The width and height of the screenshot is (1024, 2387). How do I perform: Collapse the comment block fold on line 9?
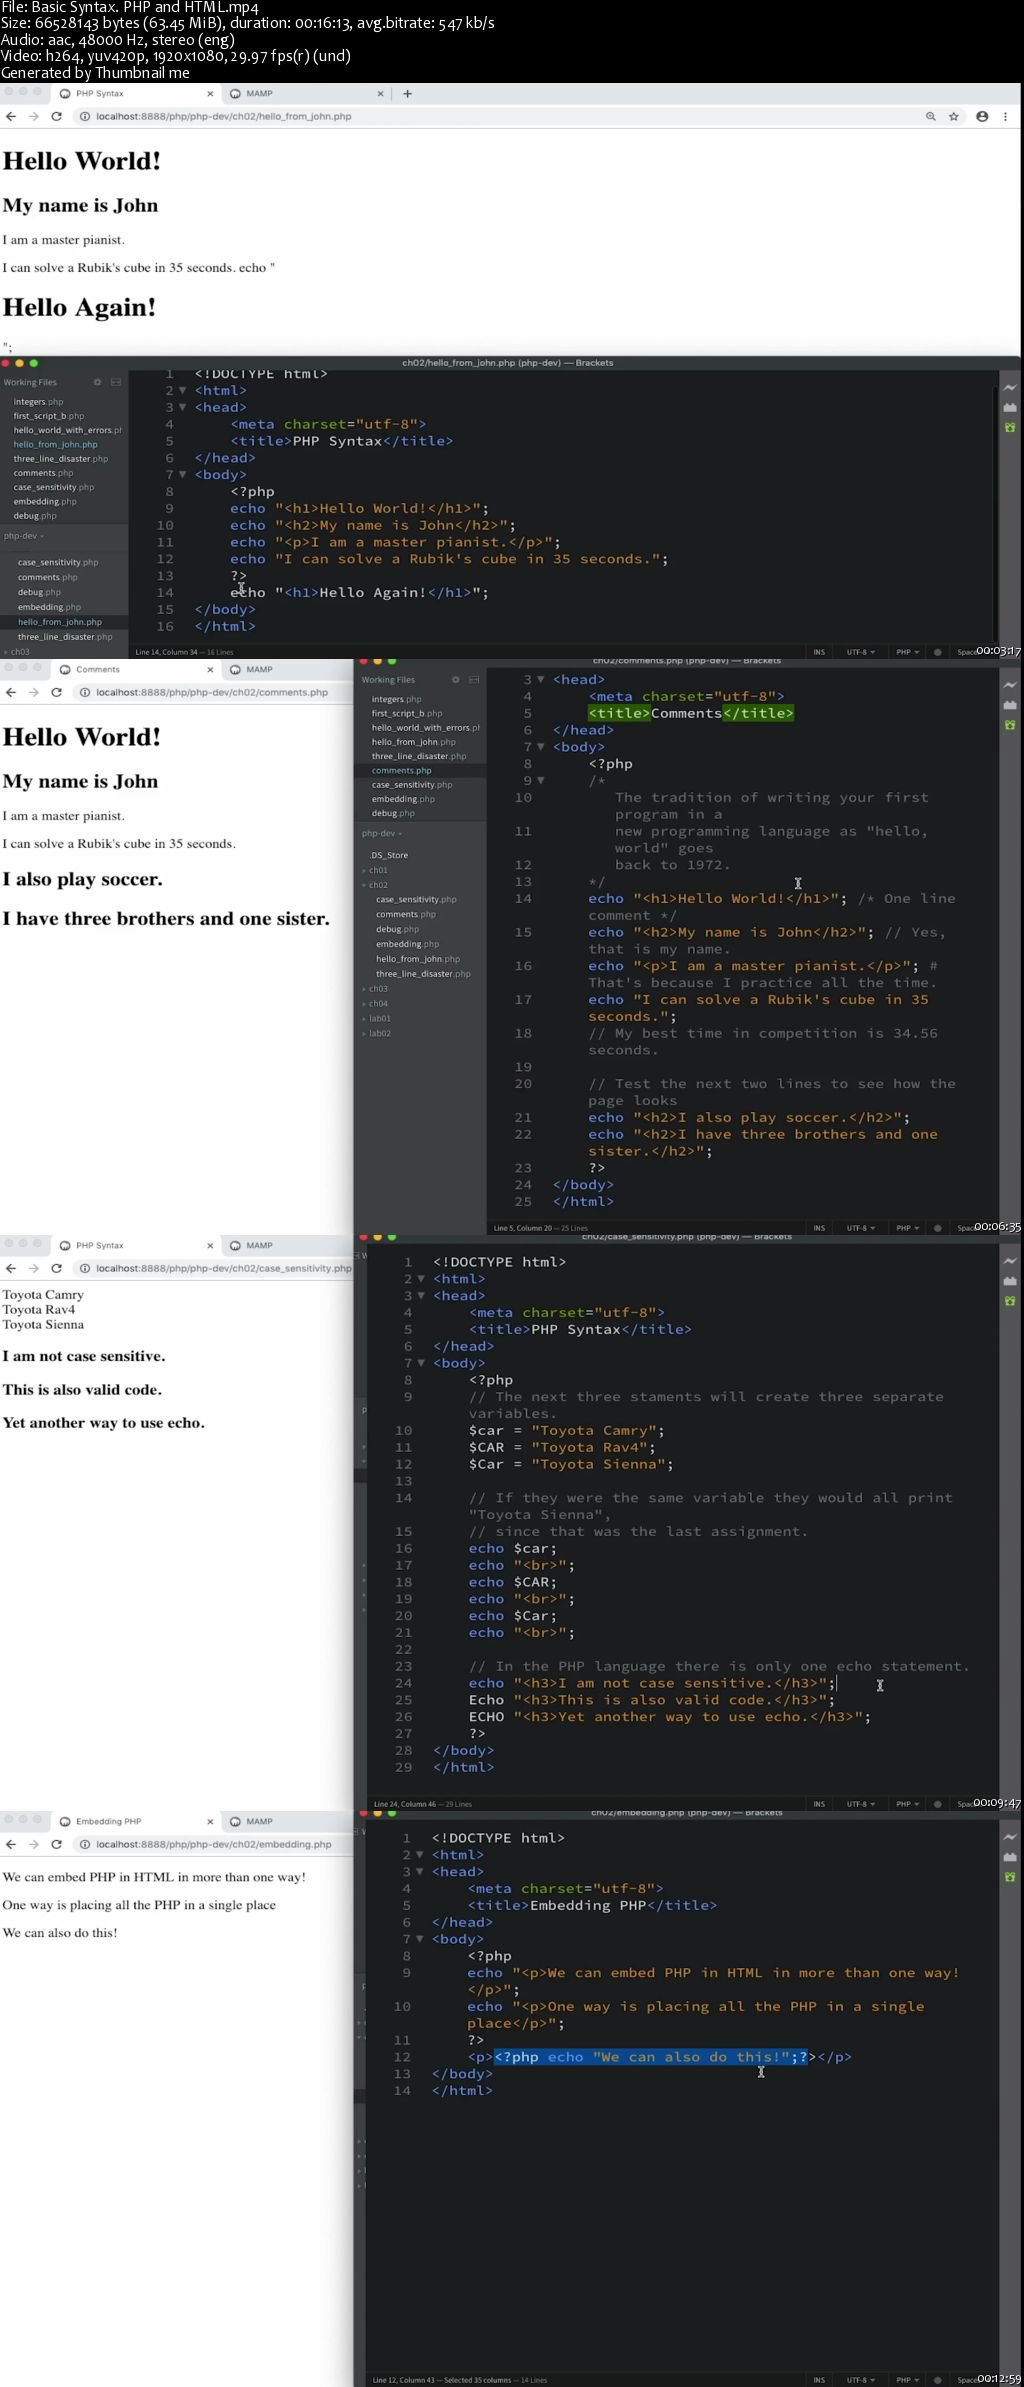pyautogui.click(x=541, y=780)
